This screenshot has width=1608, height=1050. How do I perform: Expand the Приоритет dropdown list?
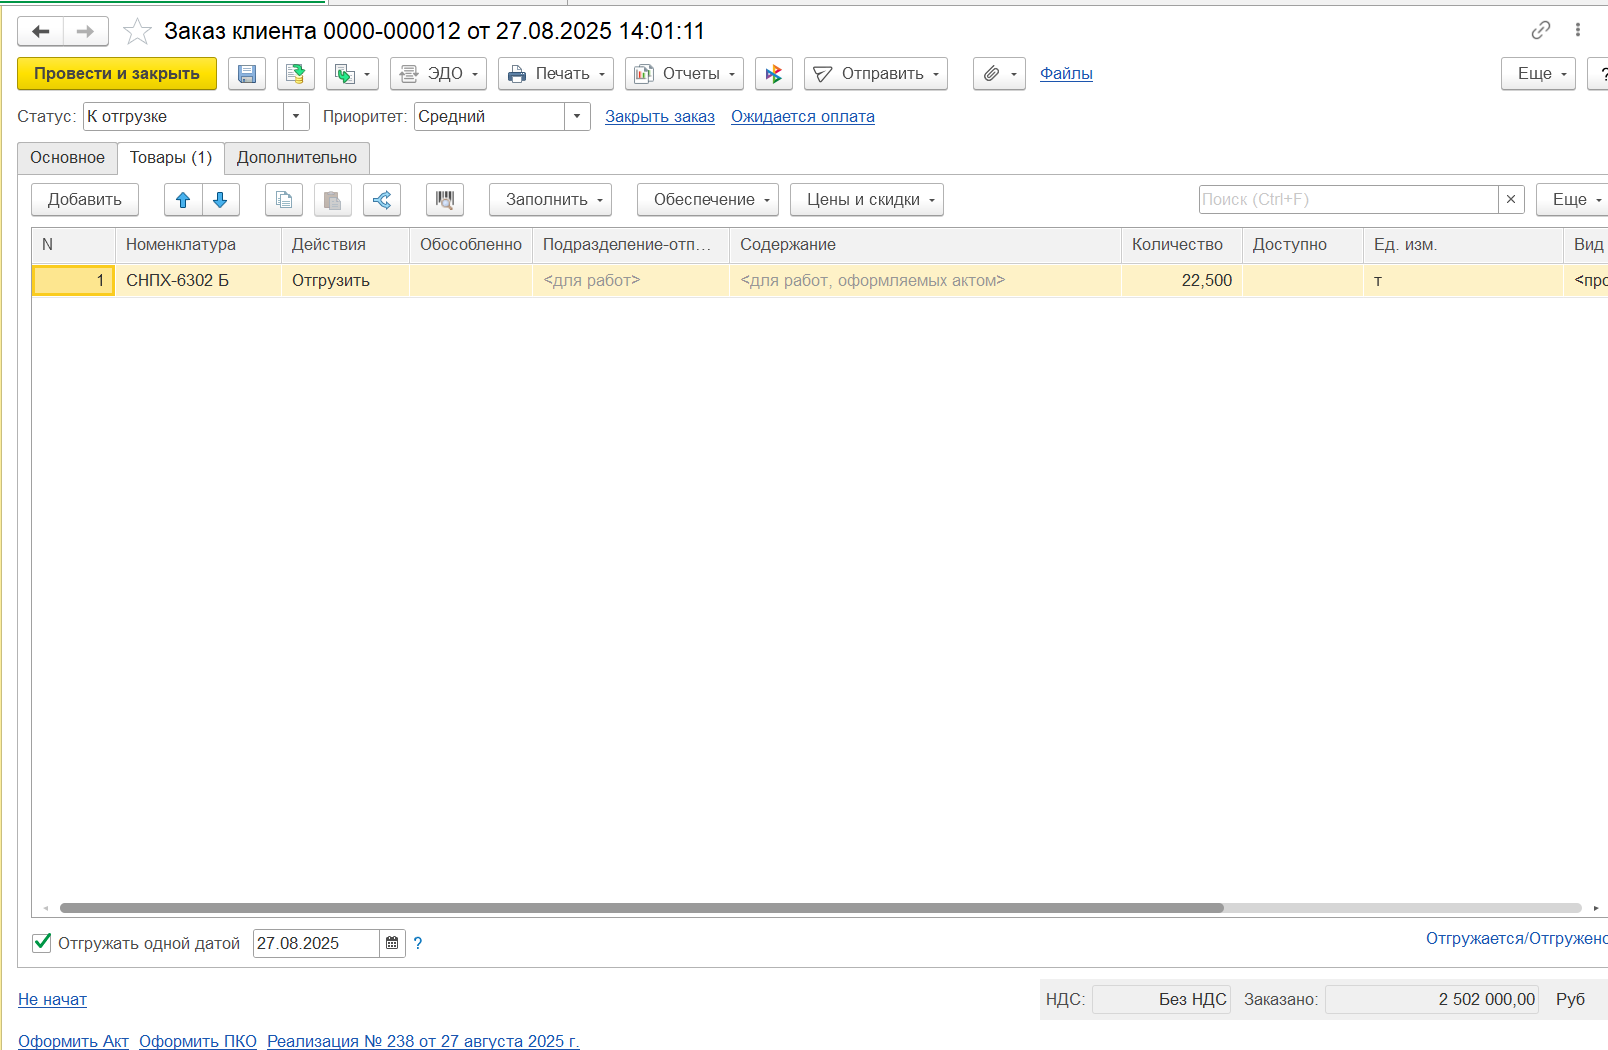click(577, 117)
